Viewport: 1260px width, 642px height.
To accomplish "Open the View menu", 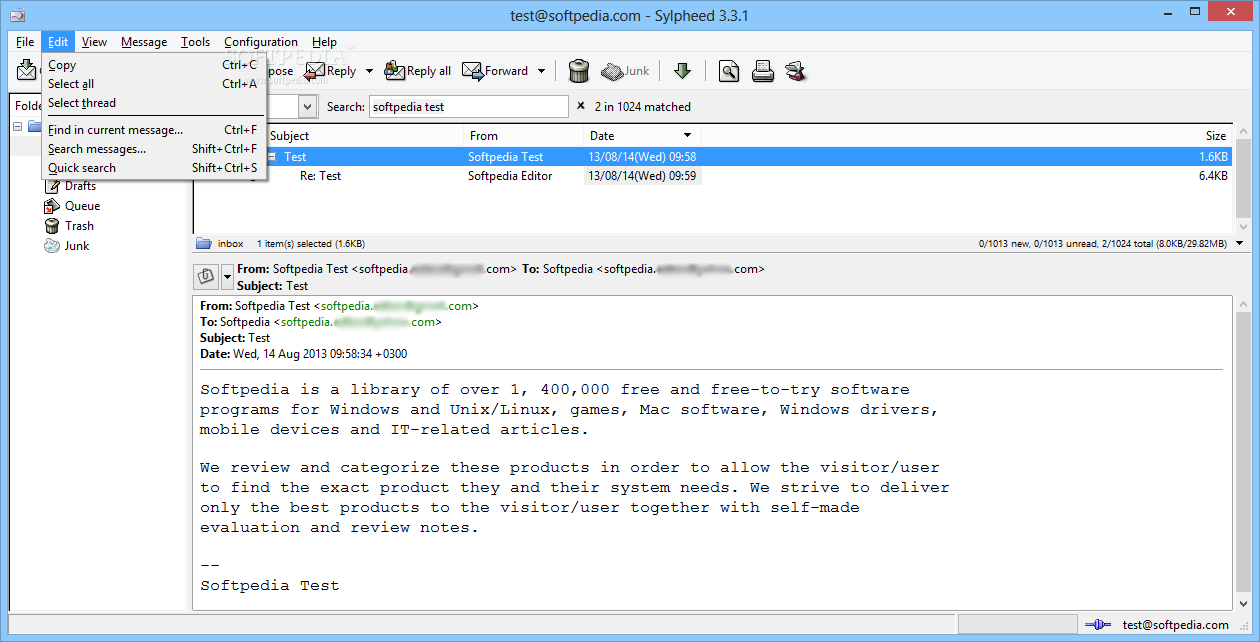I will [95, 42].
